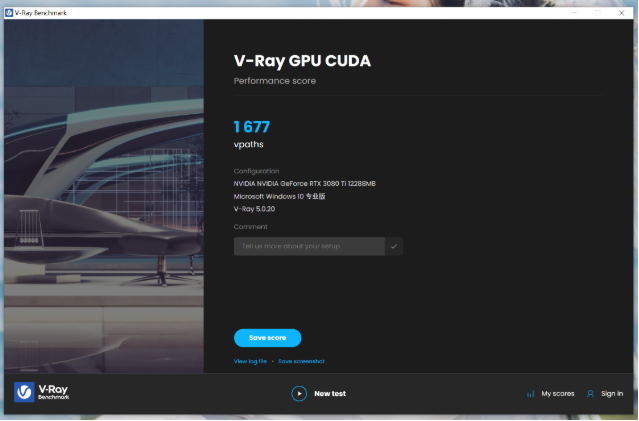
Task: Maximize the V-Ray Benchmark window
Action: tap(598, 12)
